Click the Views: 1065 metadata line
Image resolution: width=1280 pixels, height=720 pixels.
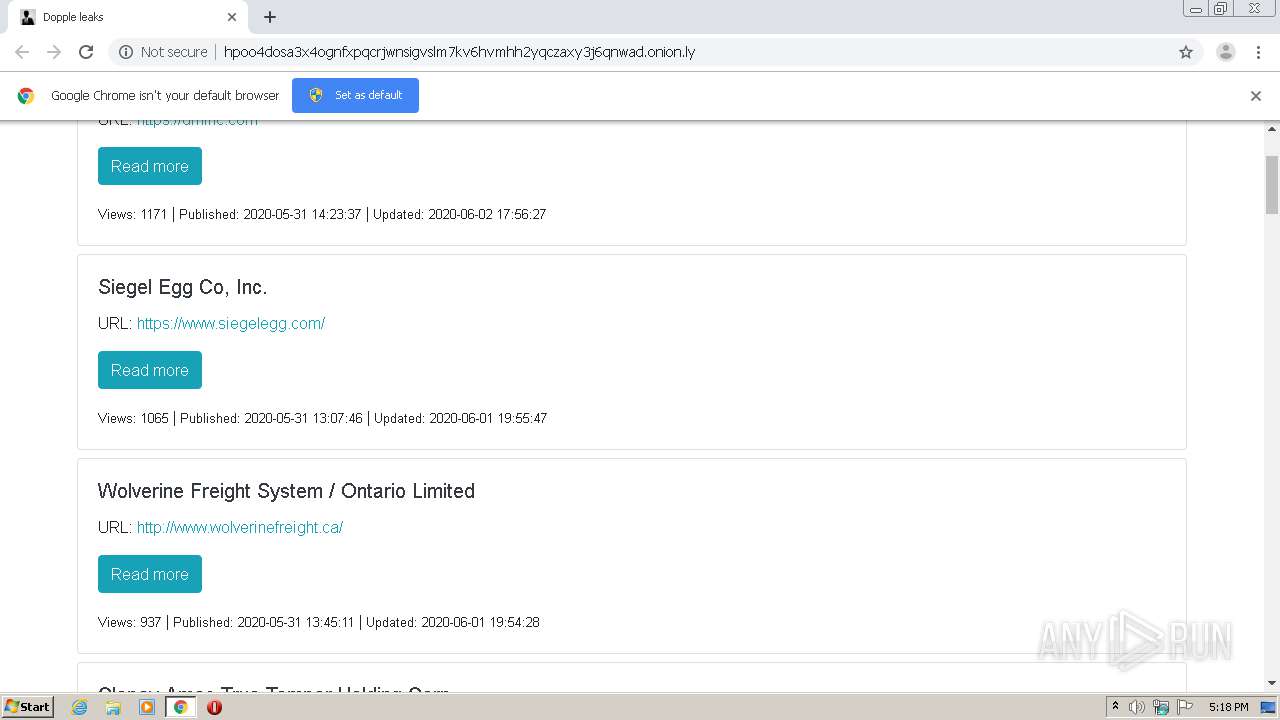click(x=322, y=418)
